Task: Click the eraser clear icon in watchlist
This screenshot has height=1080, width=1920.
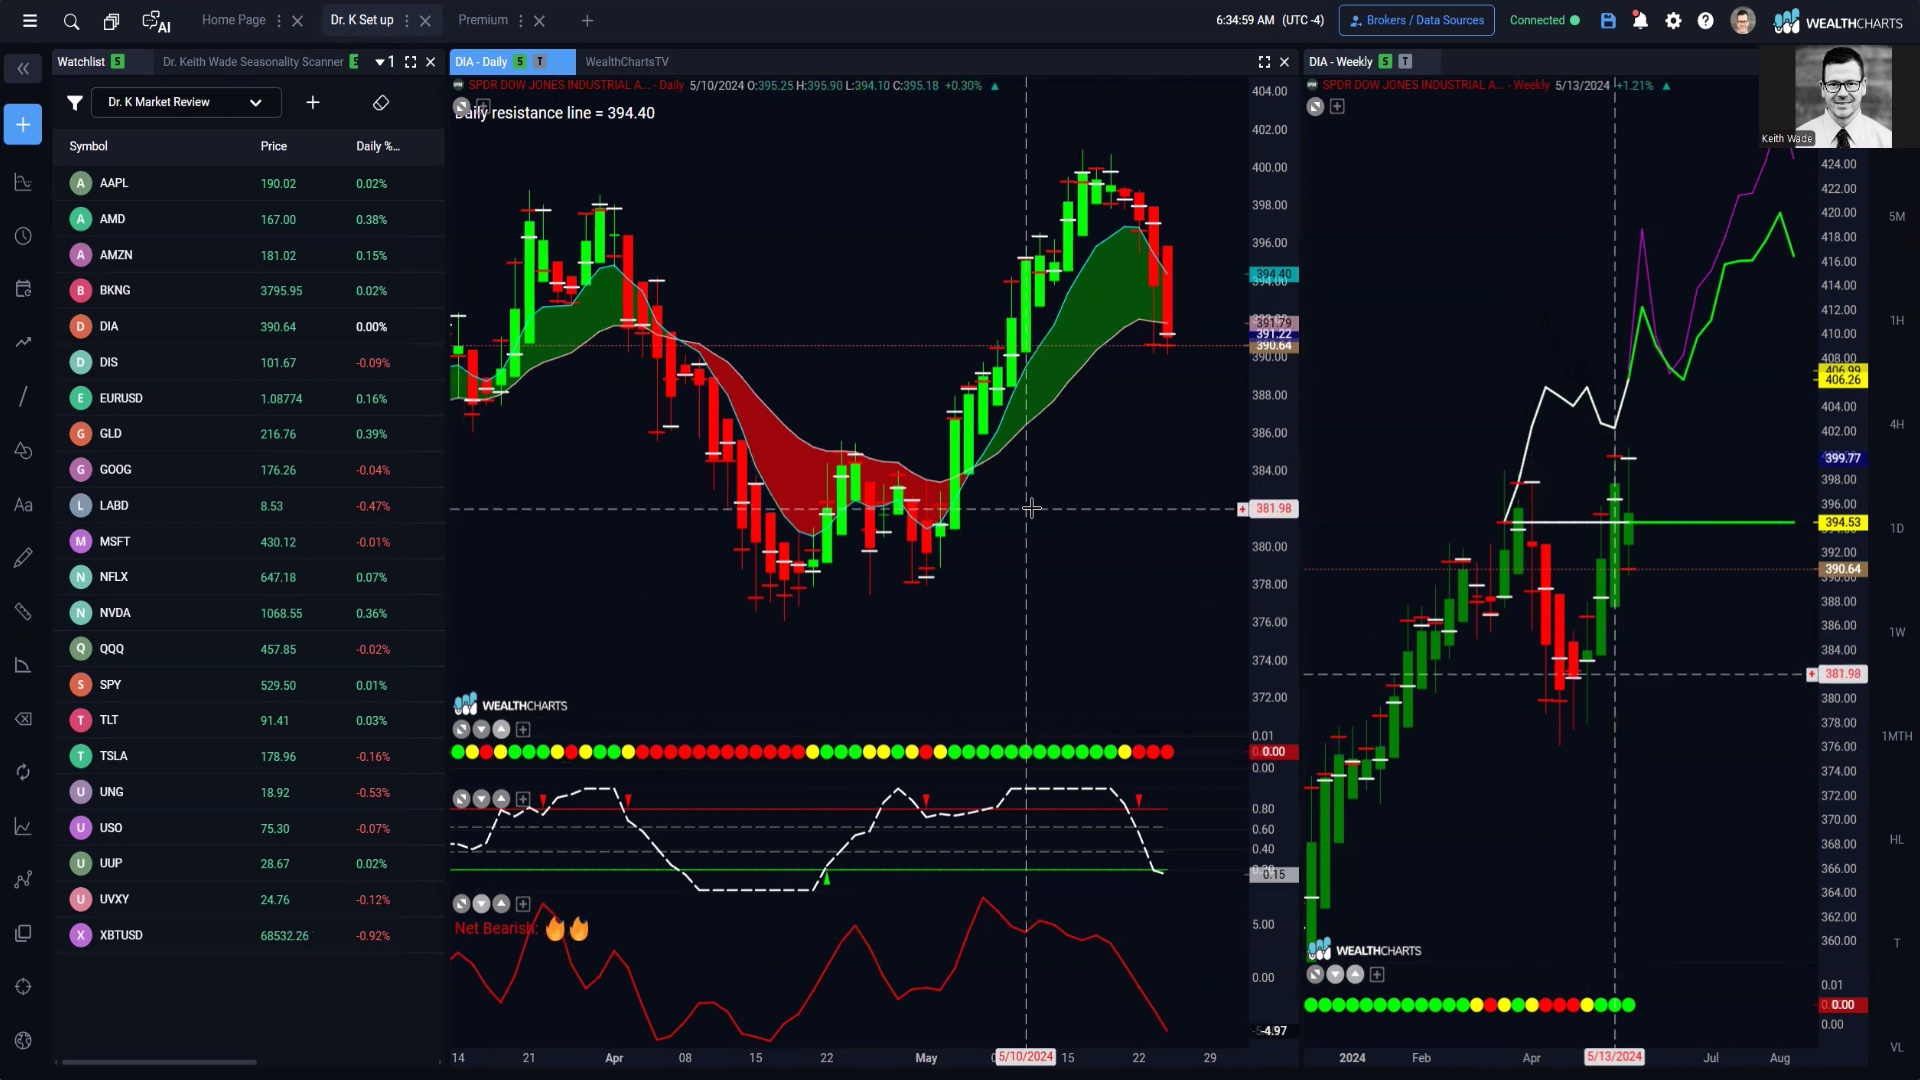Action: click(381, 102)
